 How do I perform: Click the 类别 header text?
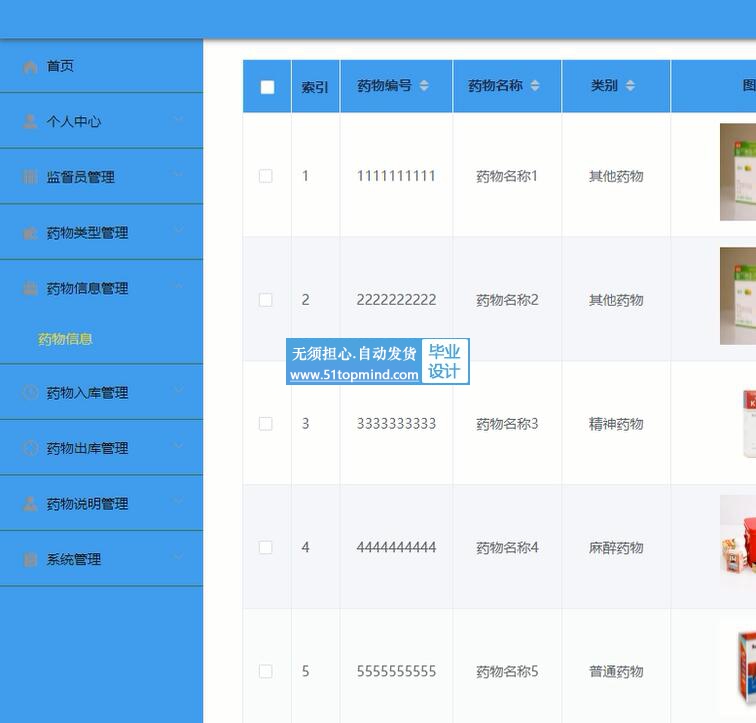(605, 86)
